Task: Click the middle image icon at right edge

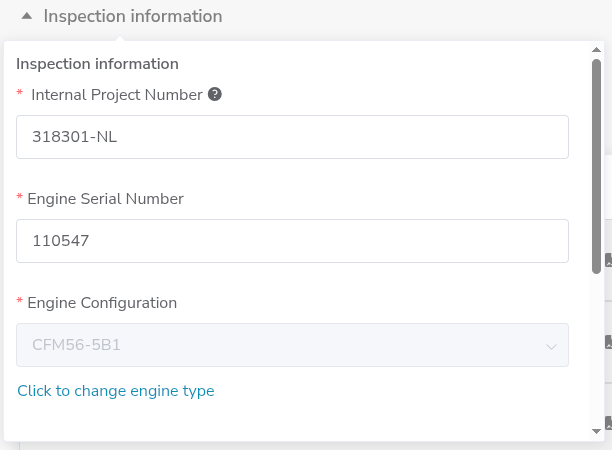Action: point(608,342)
